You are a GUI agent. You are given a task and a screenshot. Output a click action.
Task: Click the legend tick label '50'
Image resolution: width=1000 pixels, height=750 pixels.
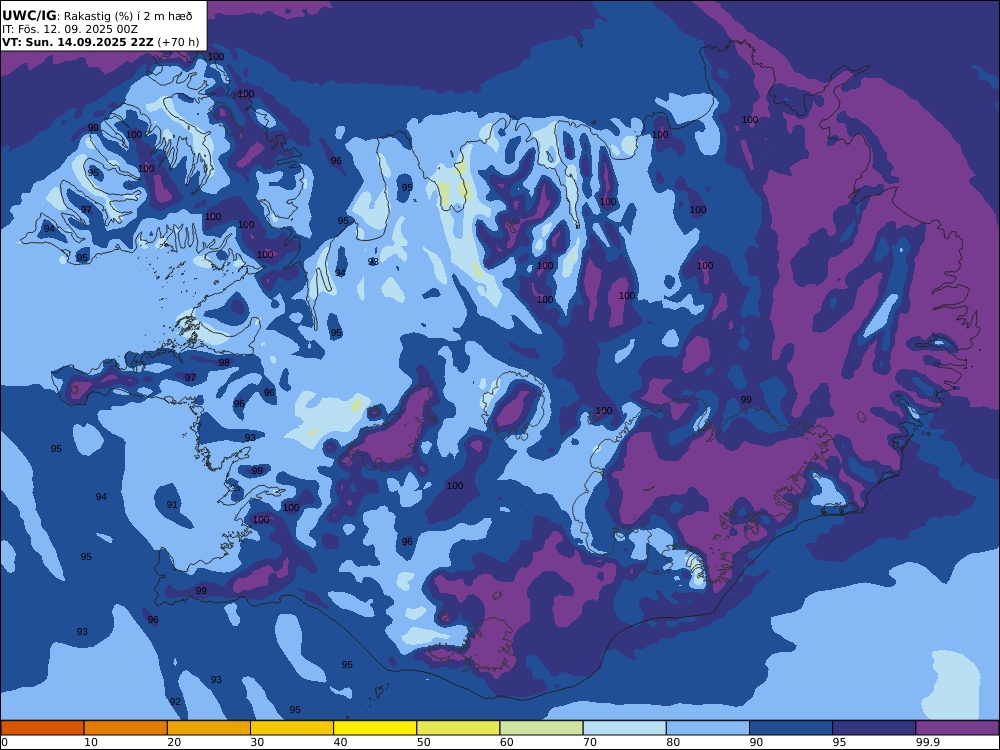click(x=423, y=742)
